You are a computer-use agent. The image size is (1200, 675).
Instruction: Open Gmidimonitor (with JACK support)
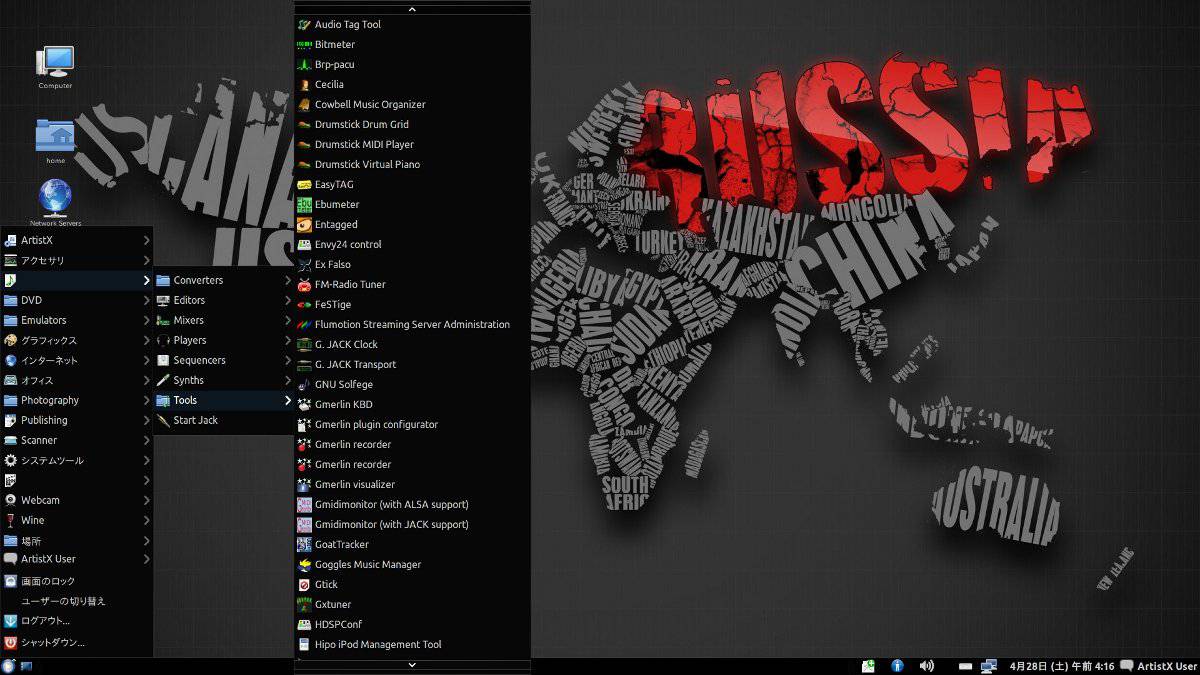pos(412,524)
